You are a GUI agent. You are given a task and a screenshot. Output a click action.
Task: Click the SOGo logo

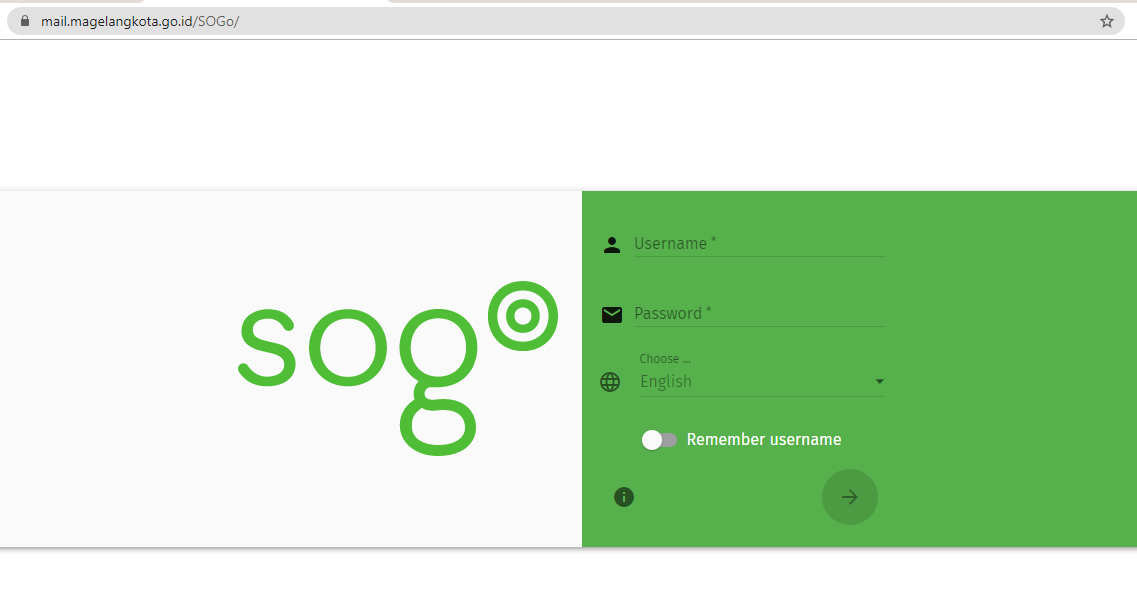[x=398, y=369]
